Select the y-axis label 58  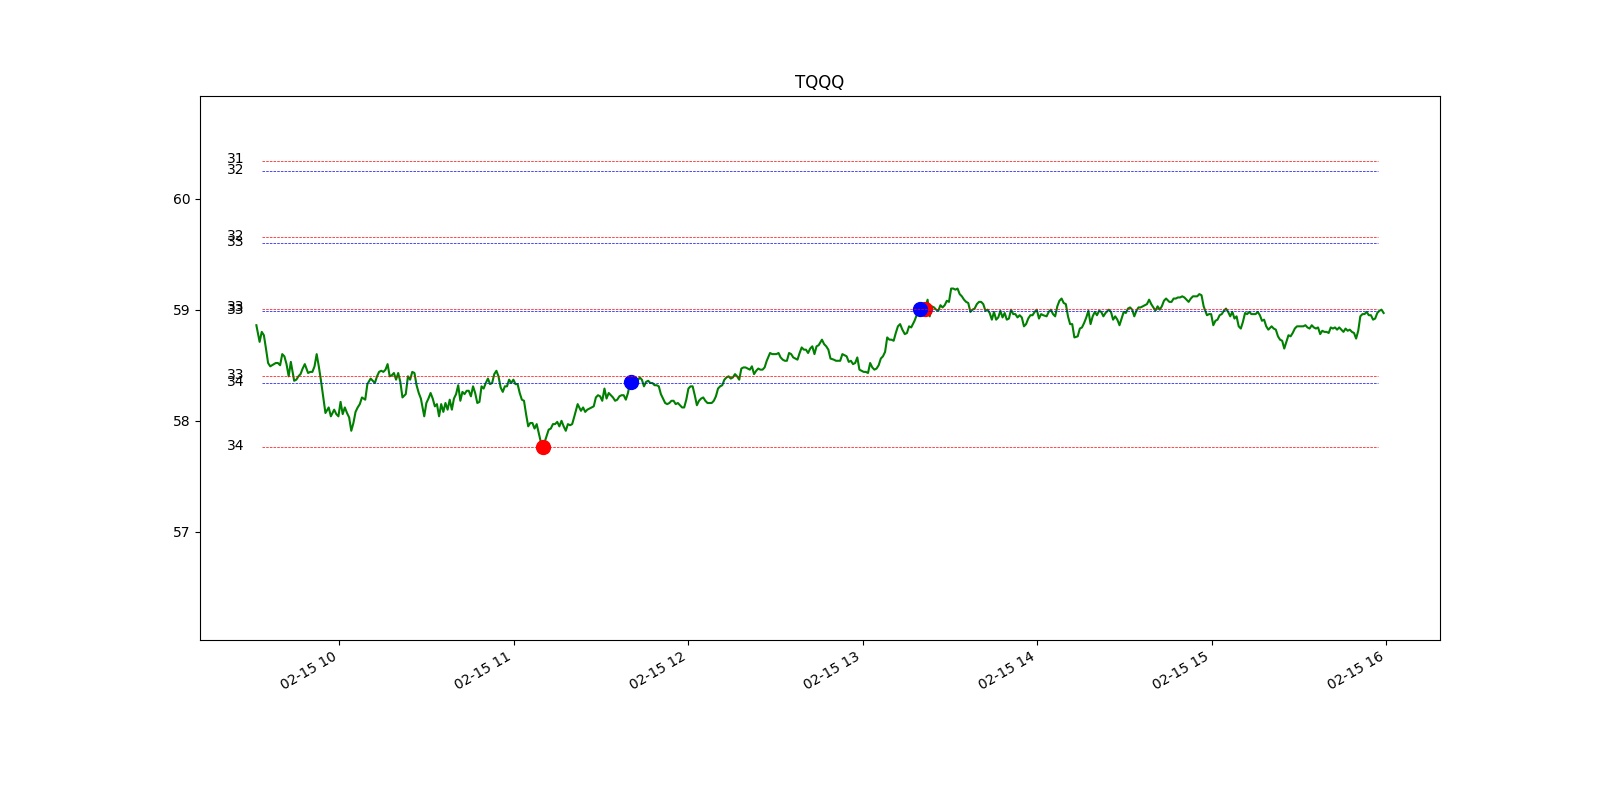(181, 421)
